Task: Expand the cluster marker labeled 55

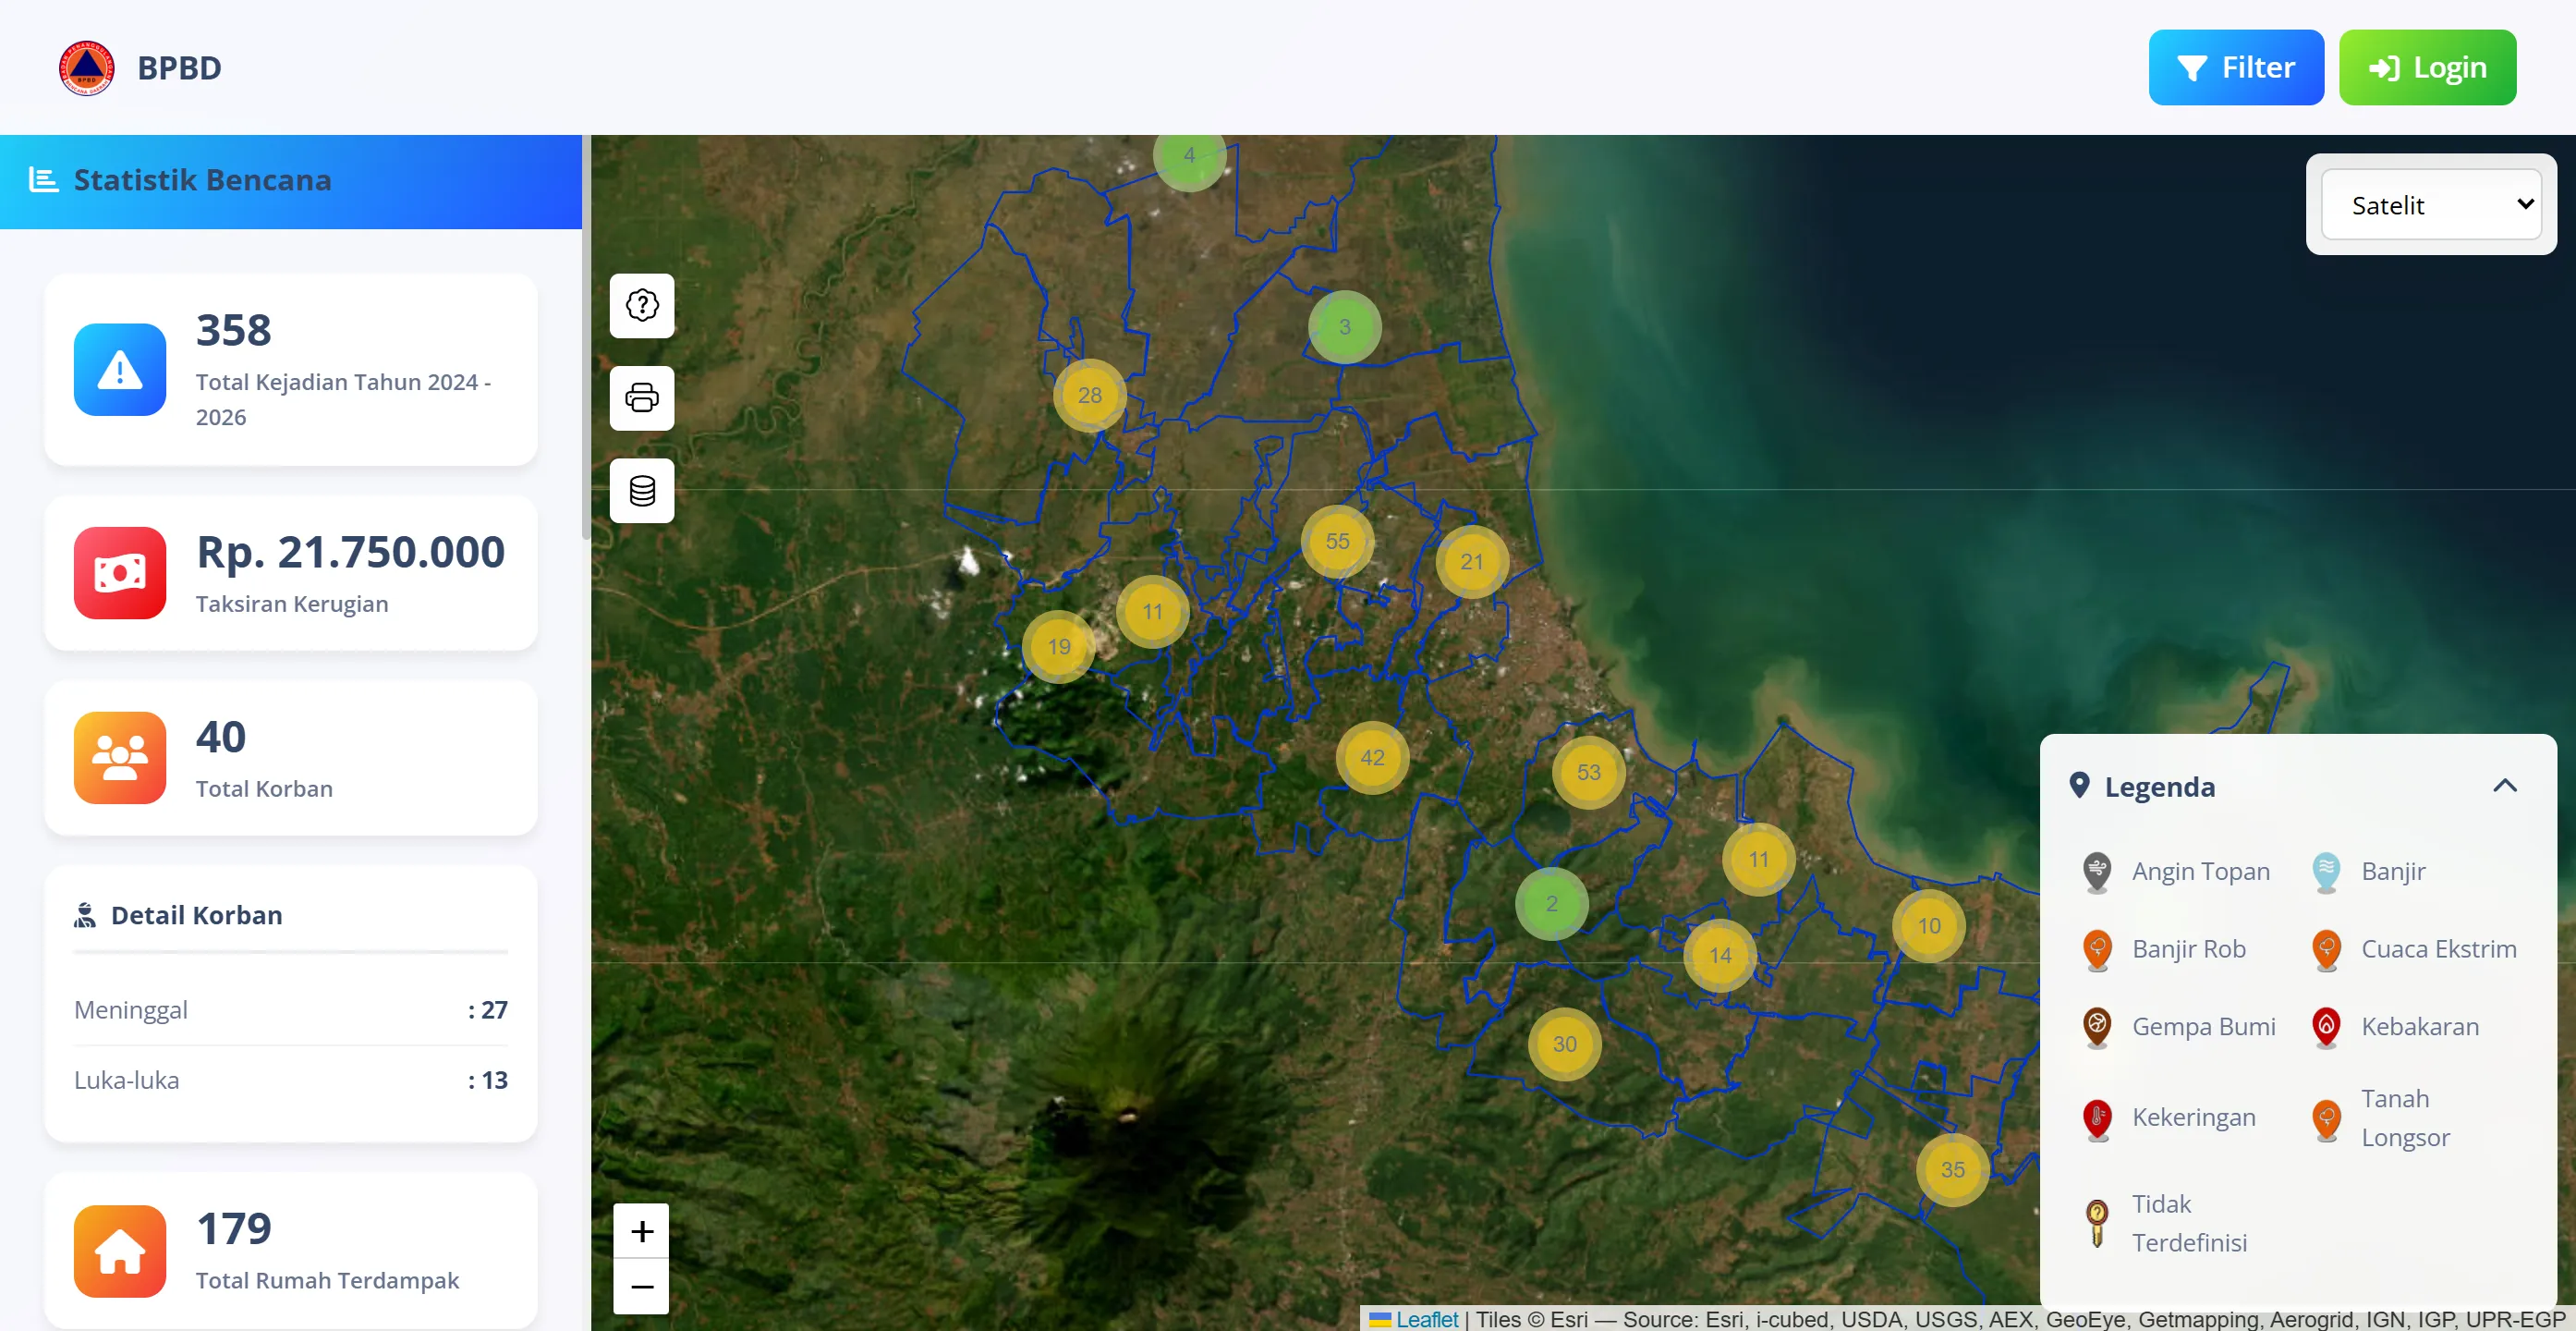Action: 1337,541
